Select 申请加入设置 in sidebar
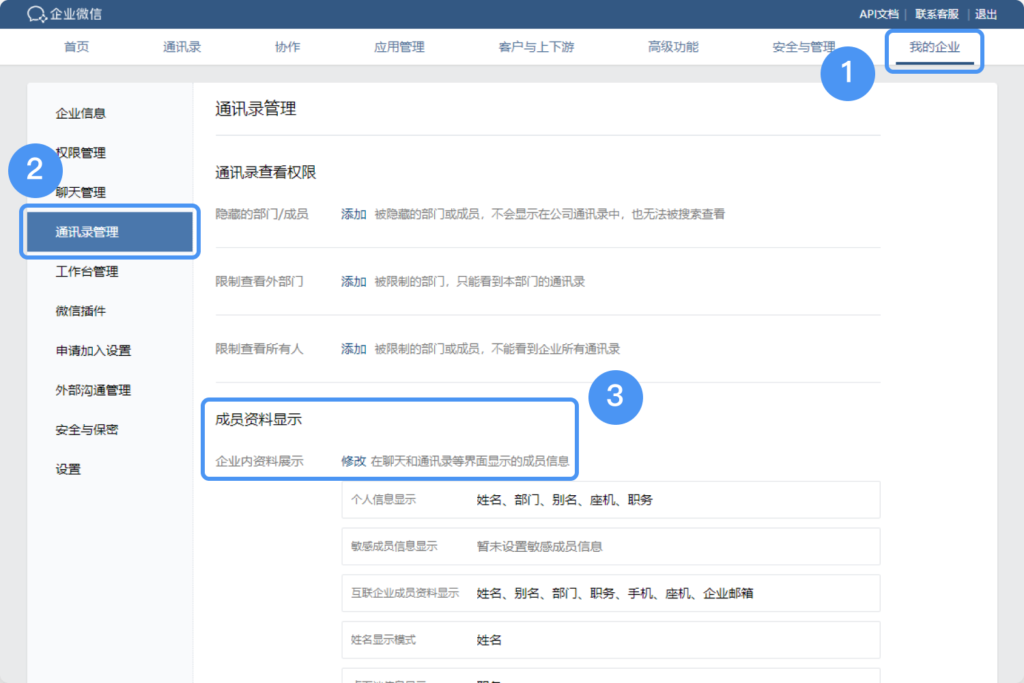 [x=93, y=351]
